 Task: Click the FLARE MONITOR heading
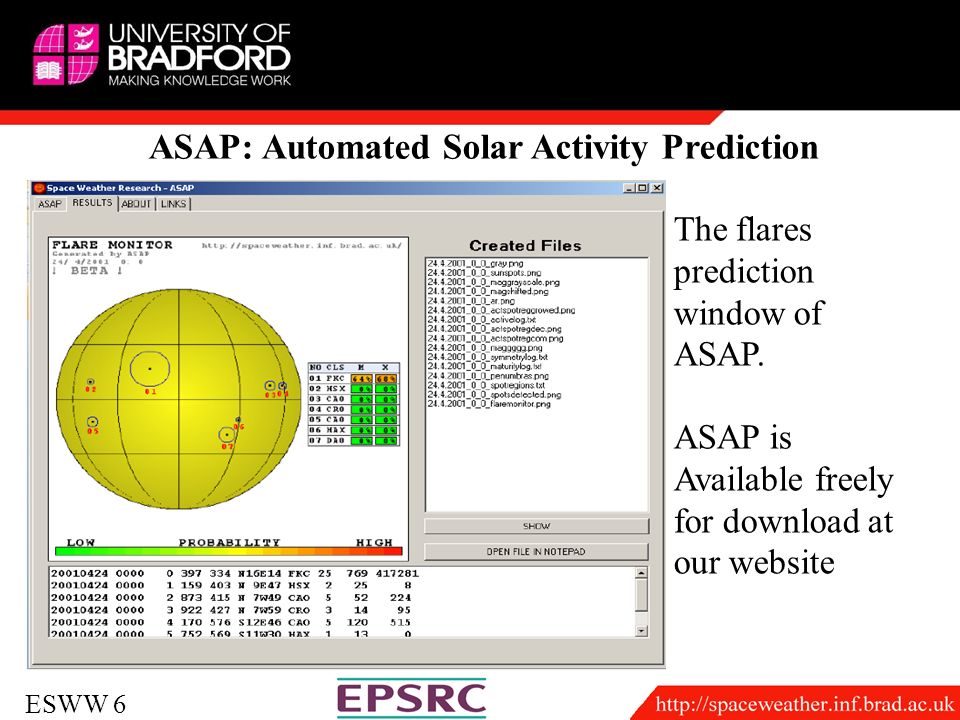[x=112, y=245]
